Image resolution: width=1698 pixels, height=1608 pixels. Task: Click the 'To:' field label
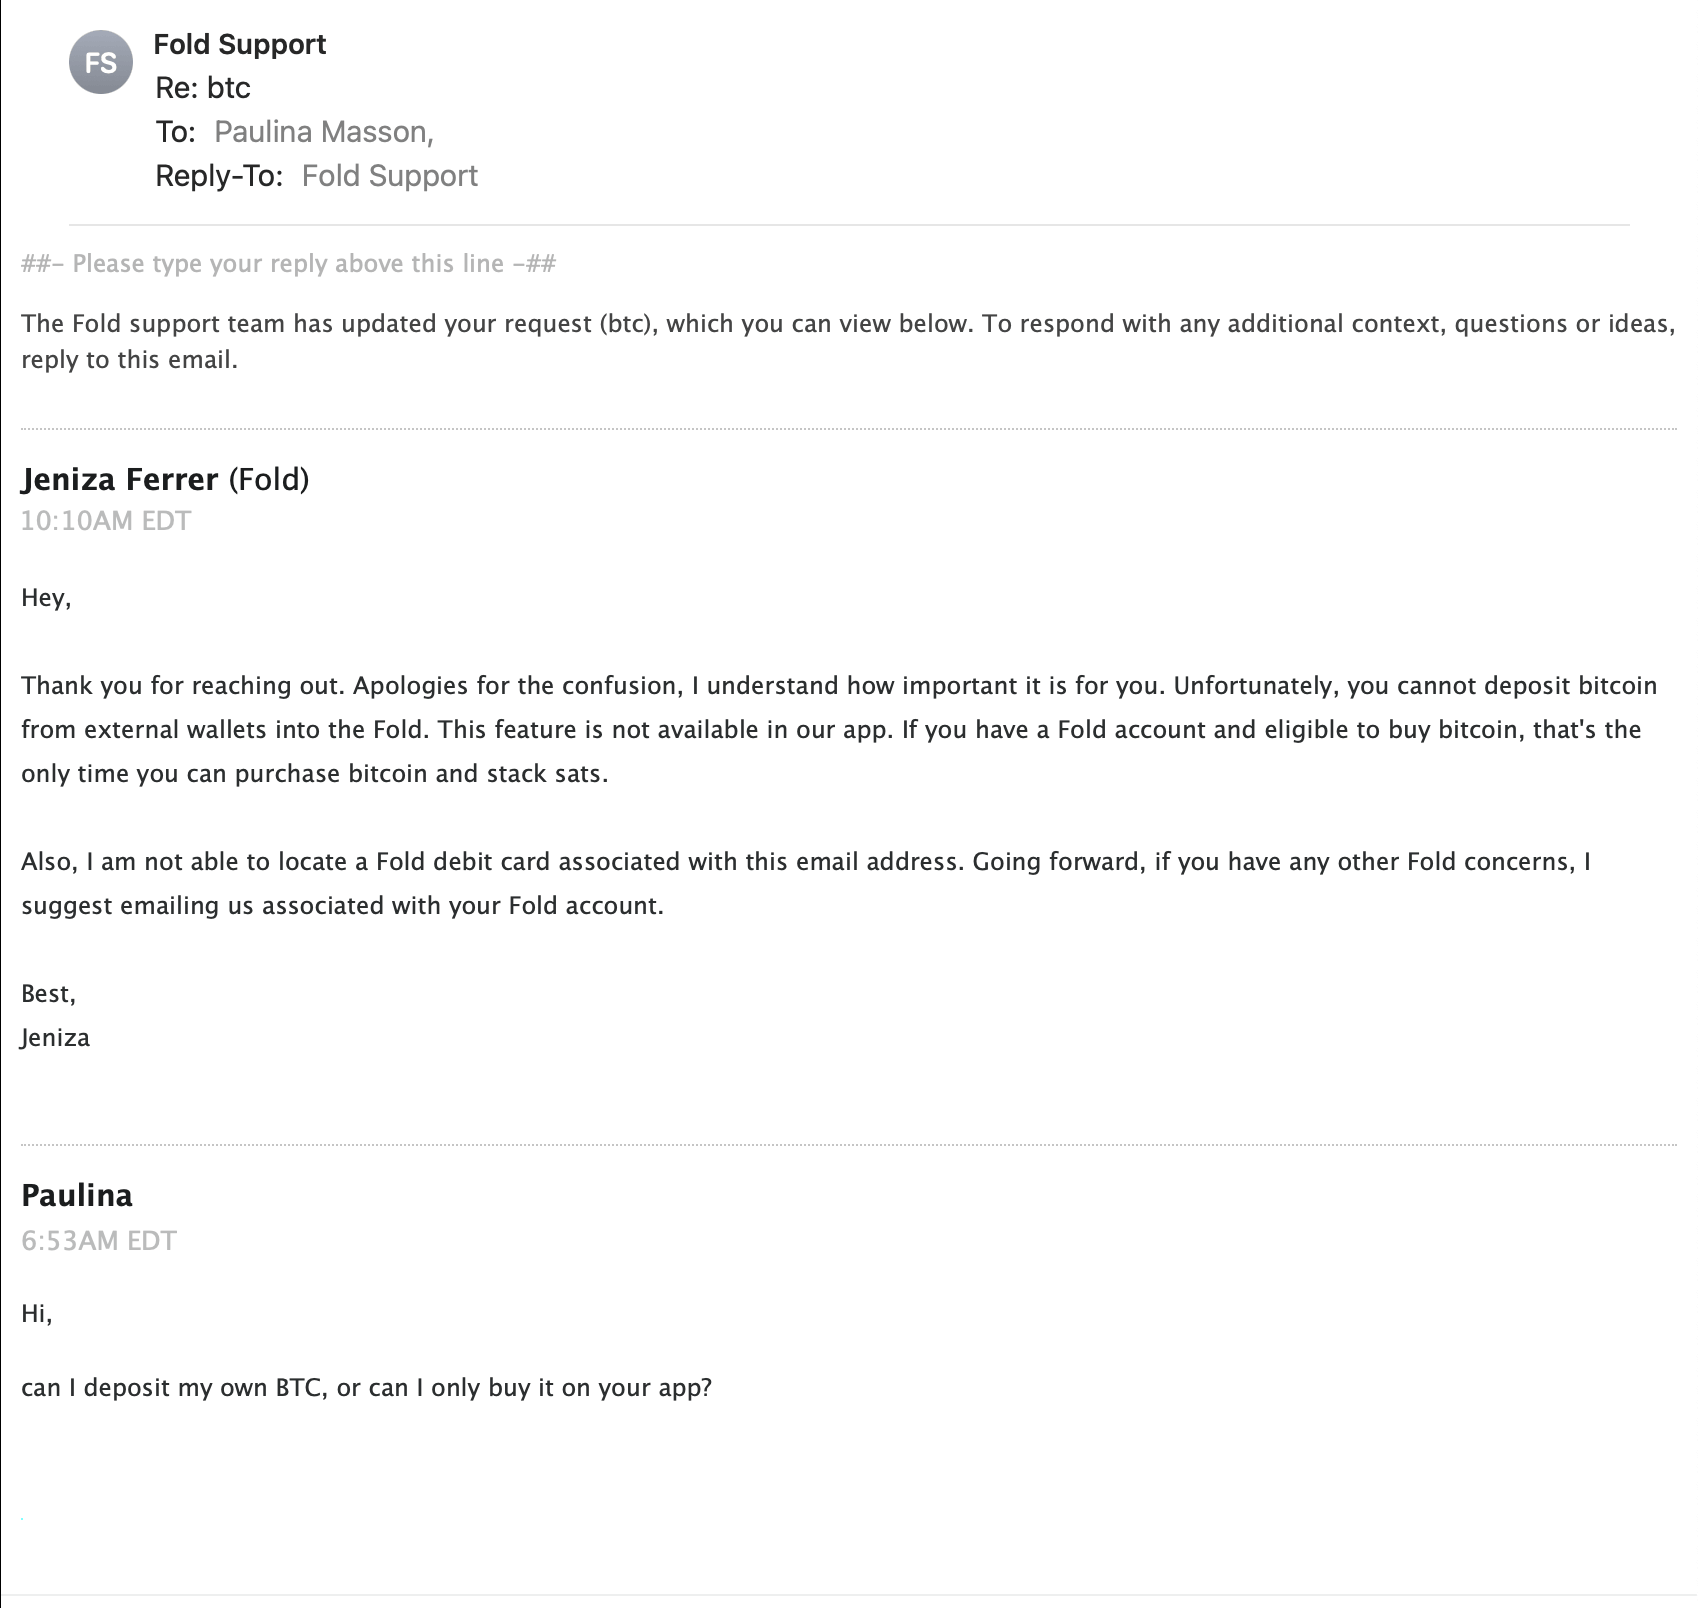pos(176,132)
